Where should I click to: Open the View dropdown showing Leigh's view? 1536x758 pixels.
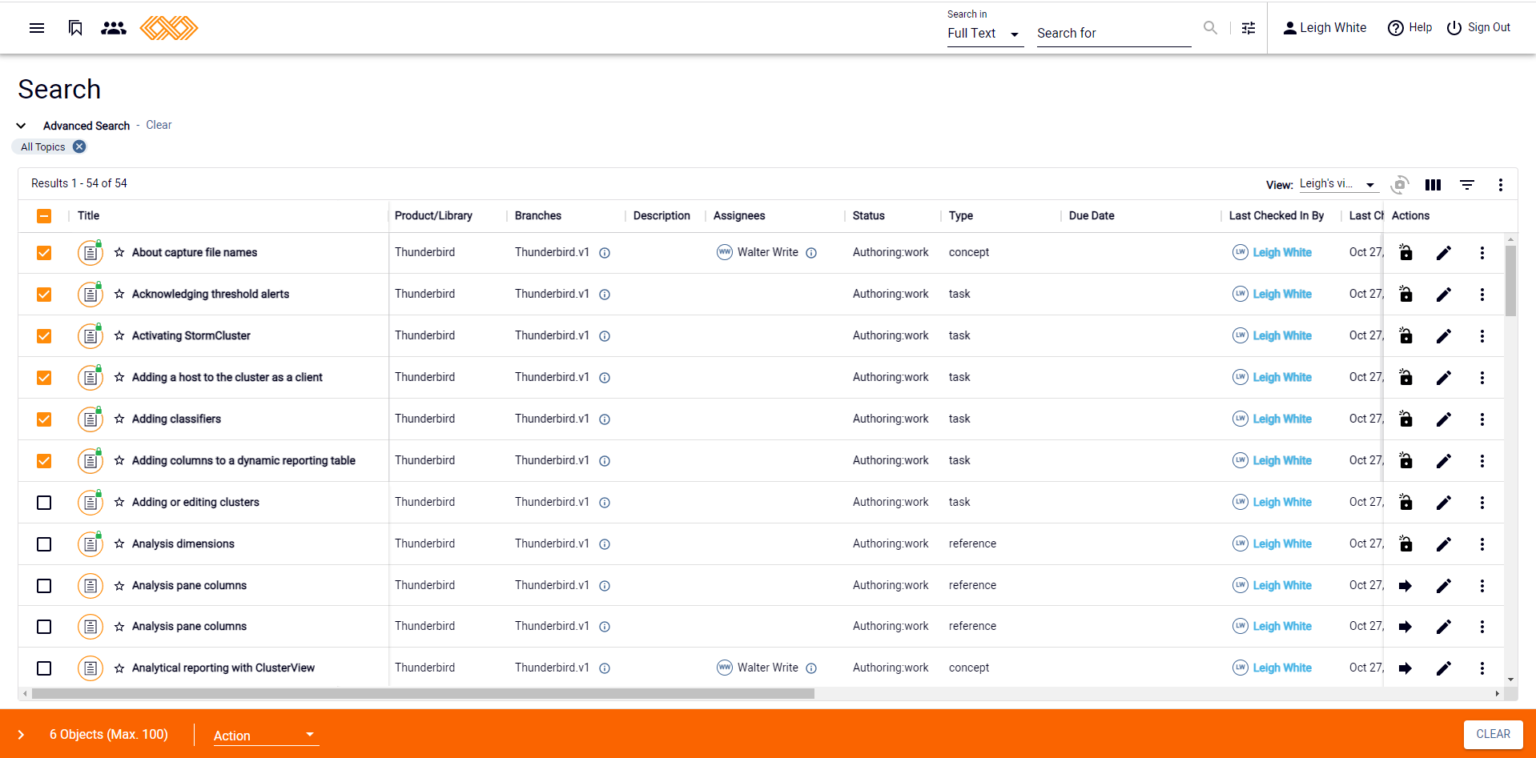click(1338, 185)
